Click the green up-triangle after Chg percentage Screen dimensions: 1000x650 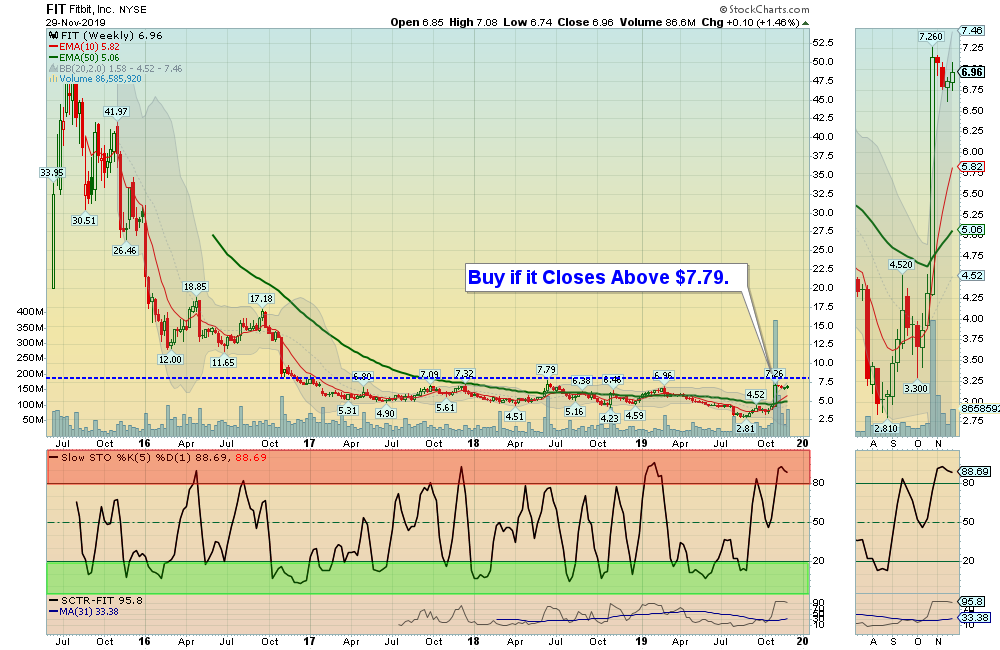pos(805,22)
